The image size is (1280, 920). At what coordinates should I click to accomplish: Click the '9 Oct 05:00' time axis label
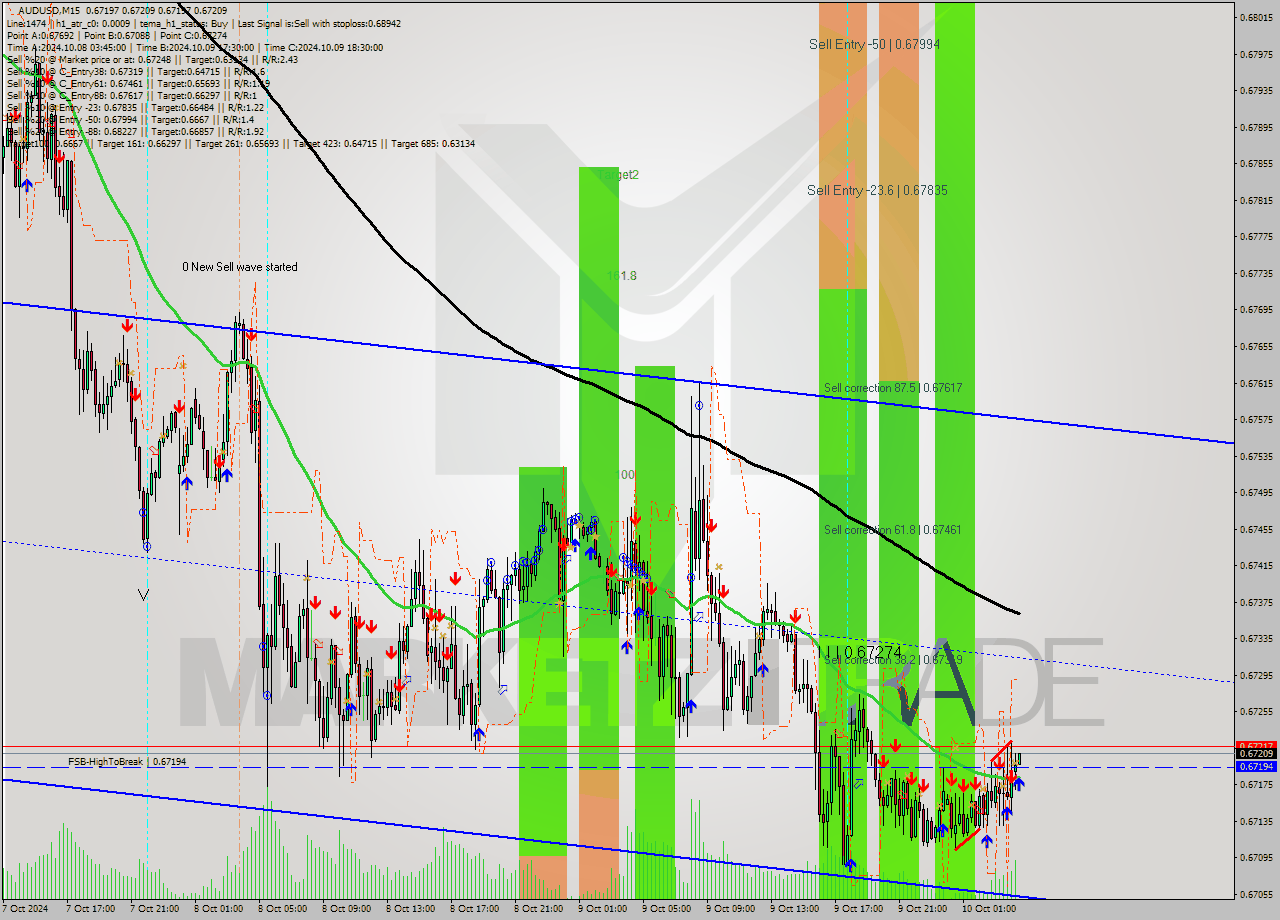click(666, 909)
